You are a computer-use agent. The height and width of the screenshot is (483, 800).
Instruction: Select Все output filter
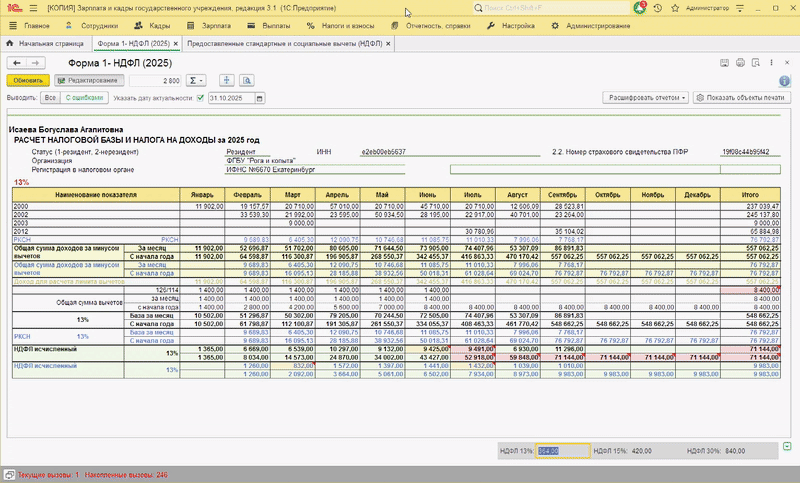click(50, 98)
